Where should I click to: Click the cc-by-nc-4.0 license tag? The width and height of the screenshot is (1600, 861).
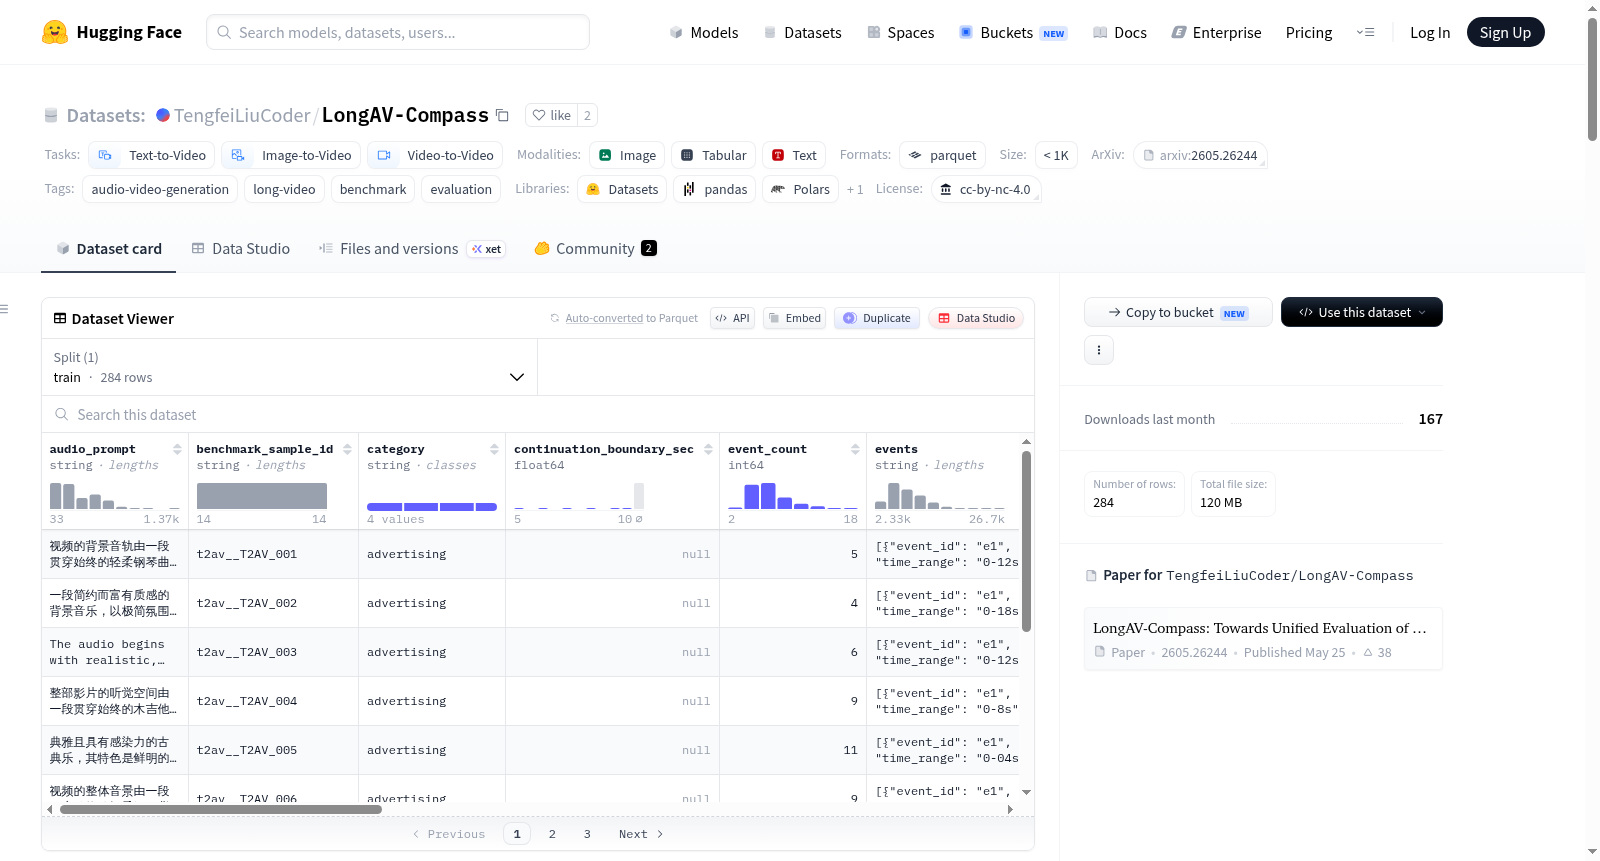click(x=986, y=189)
